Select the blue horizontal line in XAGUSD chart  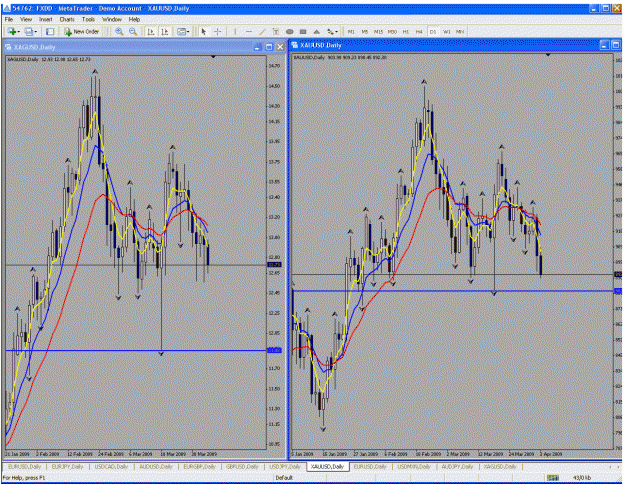pos(136,350)
